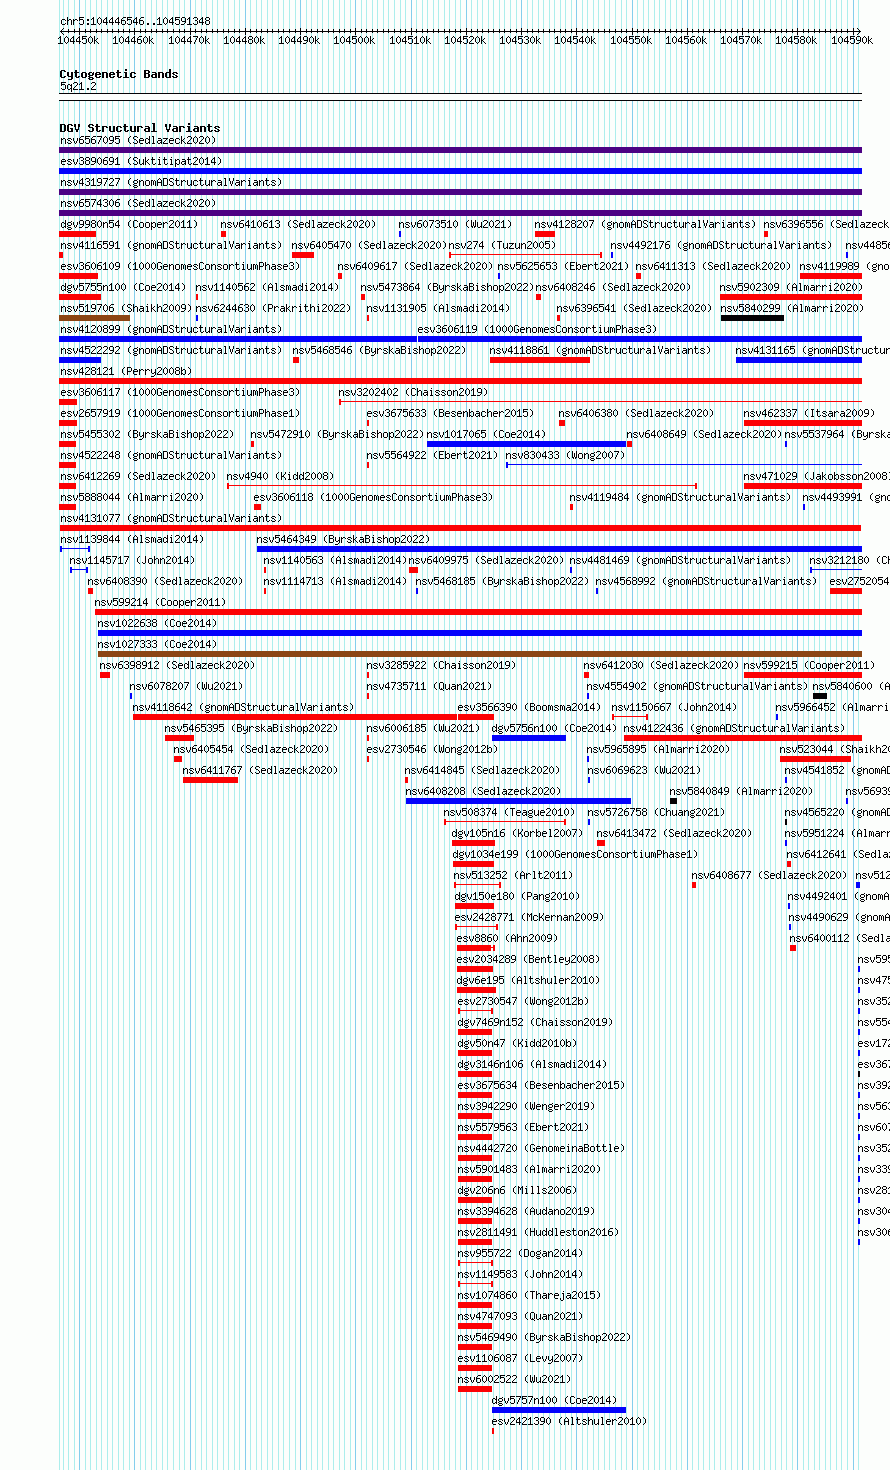
Task: Click the 104590k ruler tick label
Action: click(x=852, y=40)
